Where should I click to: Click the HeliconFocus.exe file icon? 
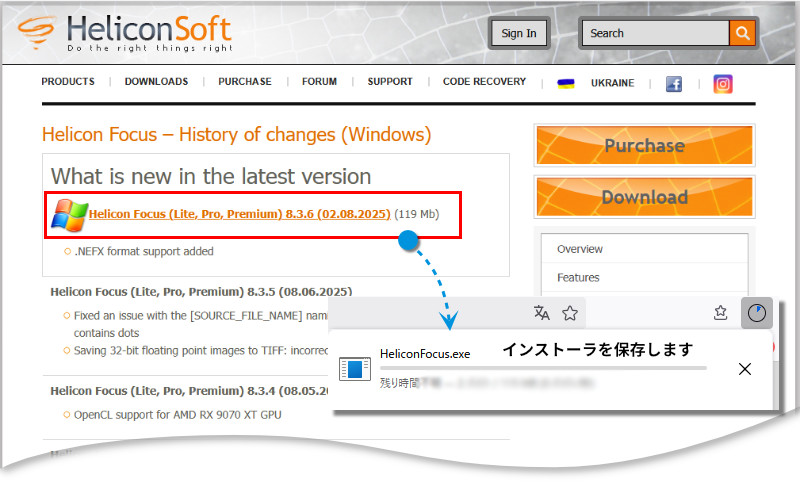pos(355,369)
